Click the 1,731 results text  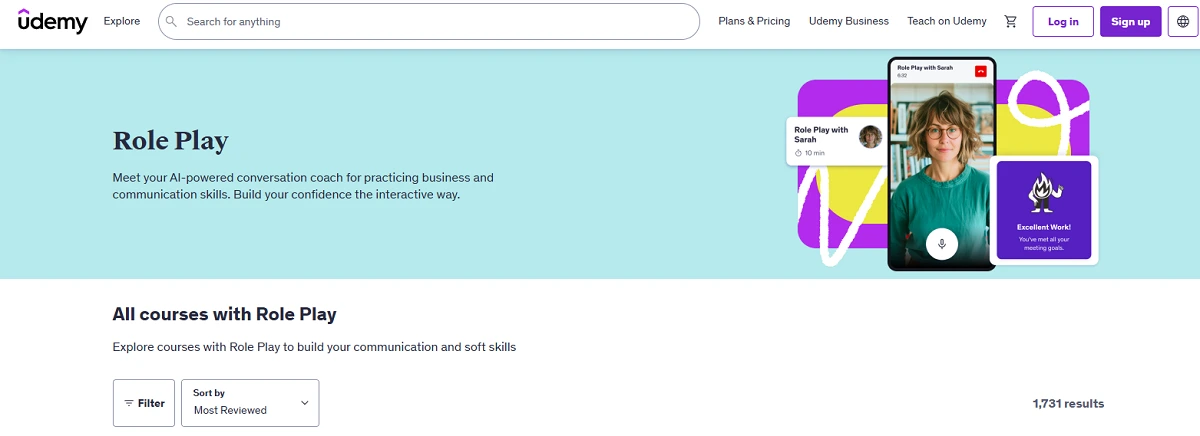point(1068,404)
